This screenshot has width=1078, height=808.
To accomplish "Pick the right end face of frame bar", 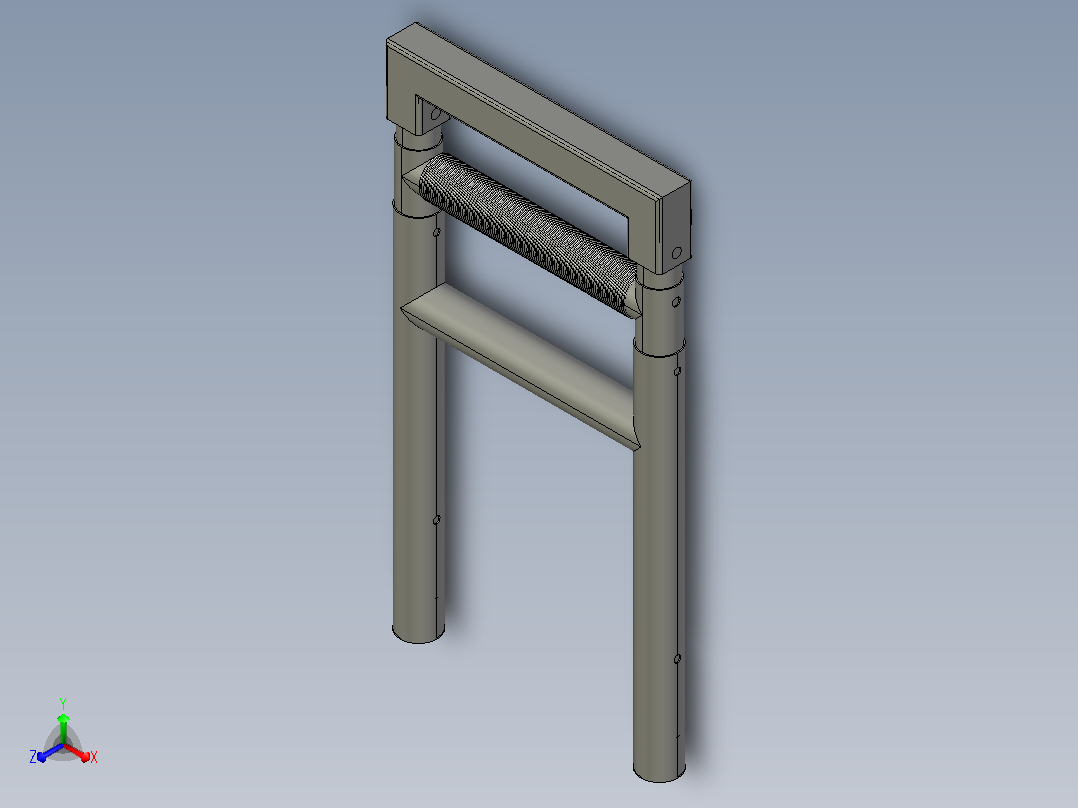I will click(x=675, y=227).
